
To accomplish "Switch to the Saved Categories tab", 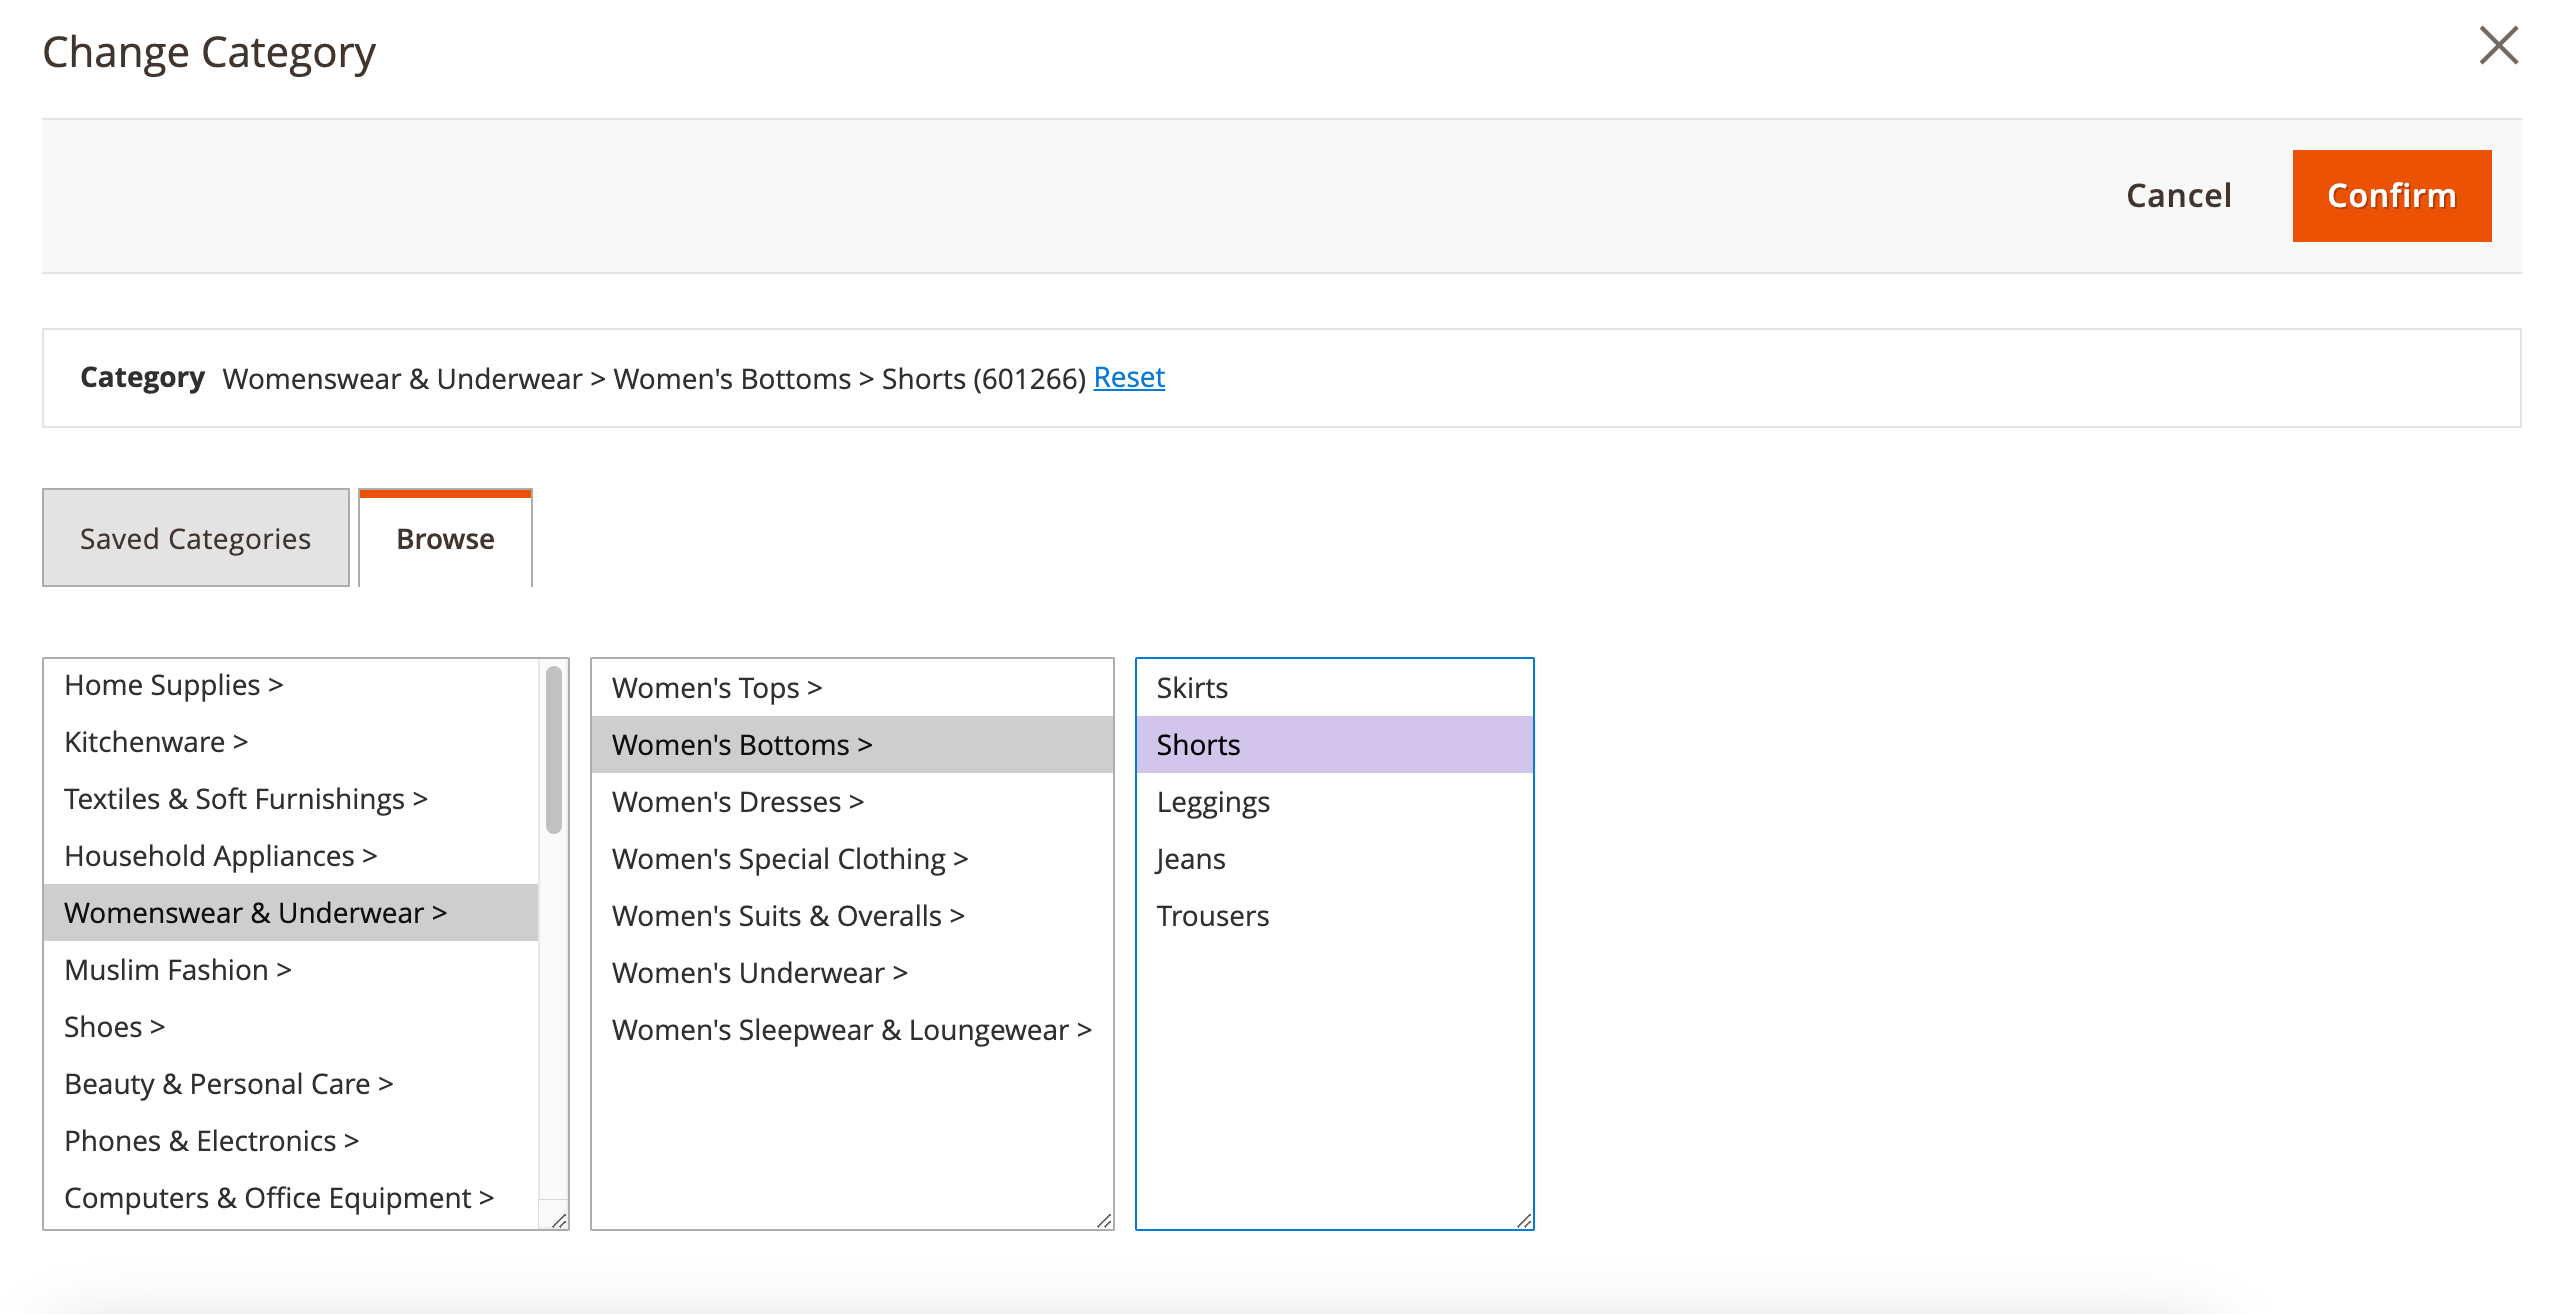I will [x=195, y=538].
